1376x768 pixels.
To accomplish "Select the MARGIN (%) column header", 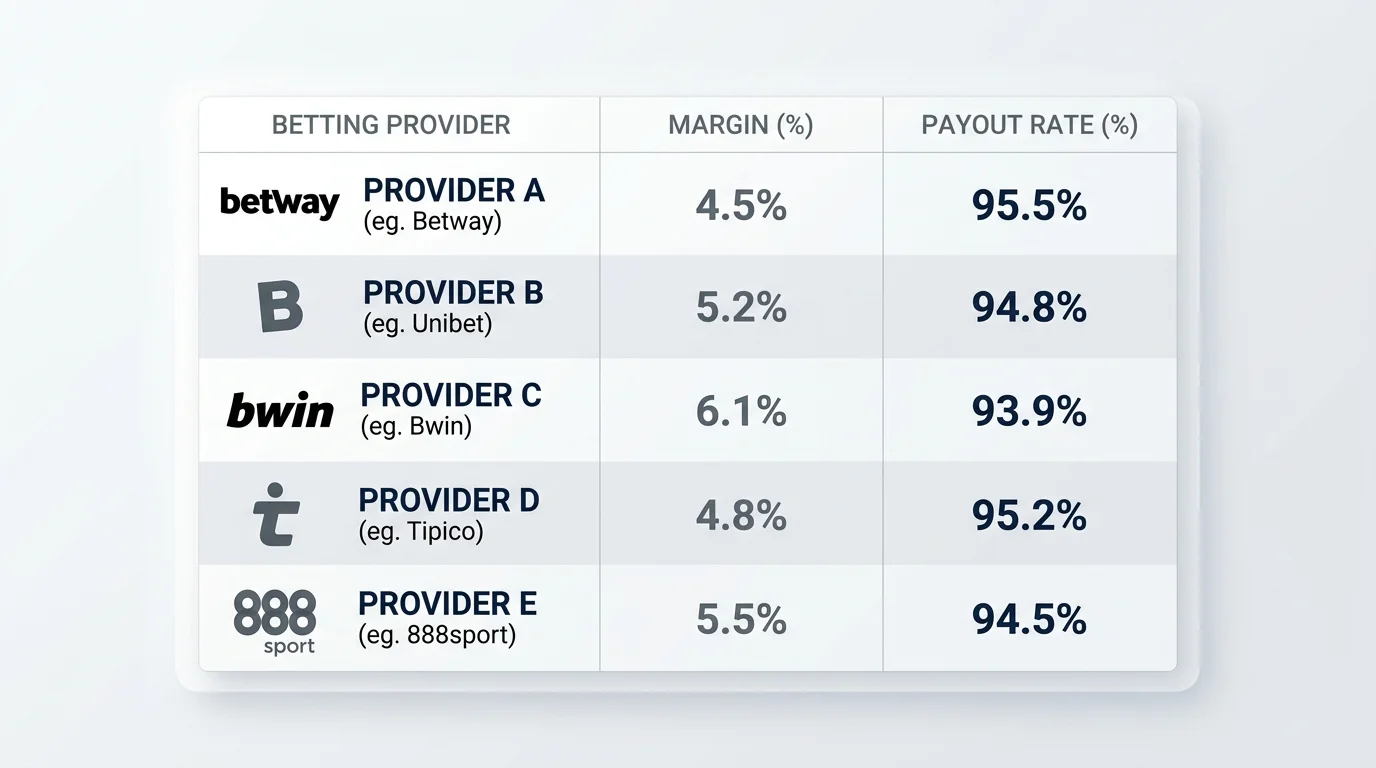I will click(x=741, y=125).
